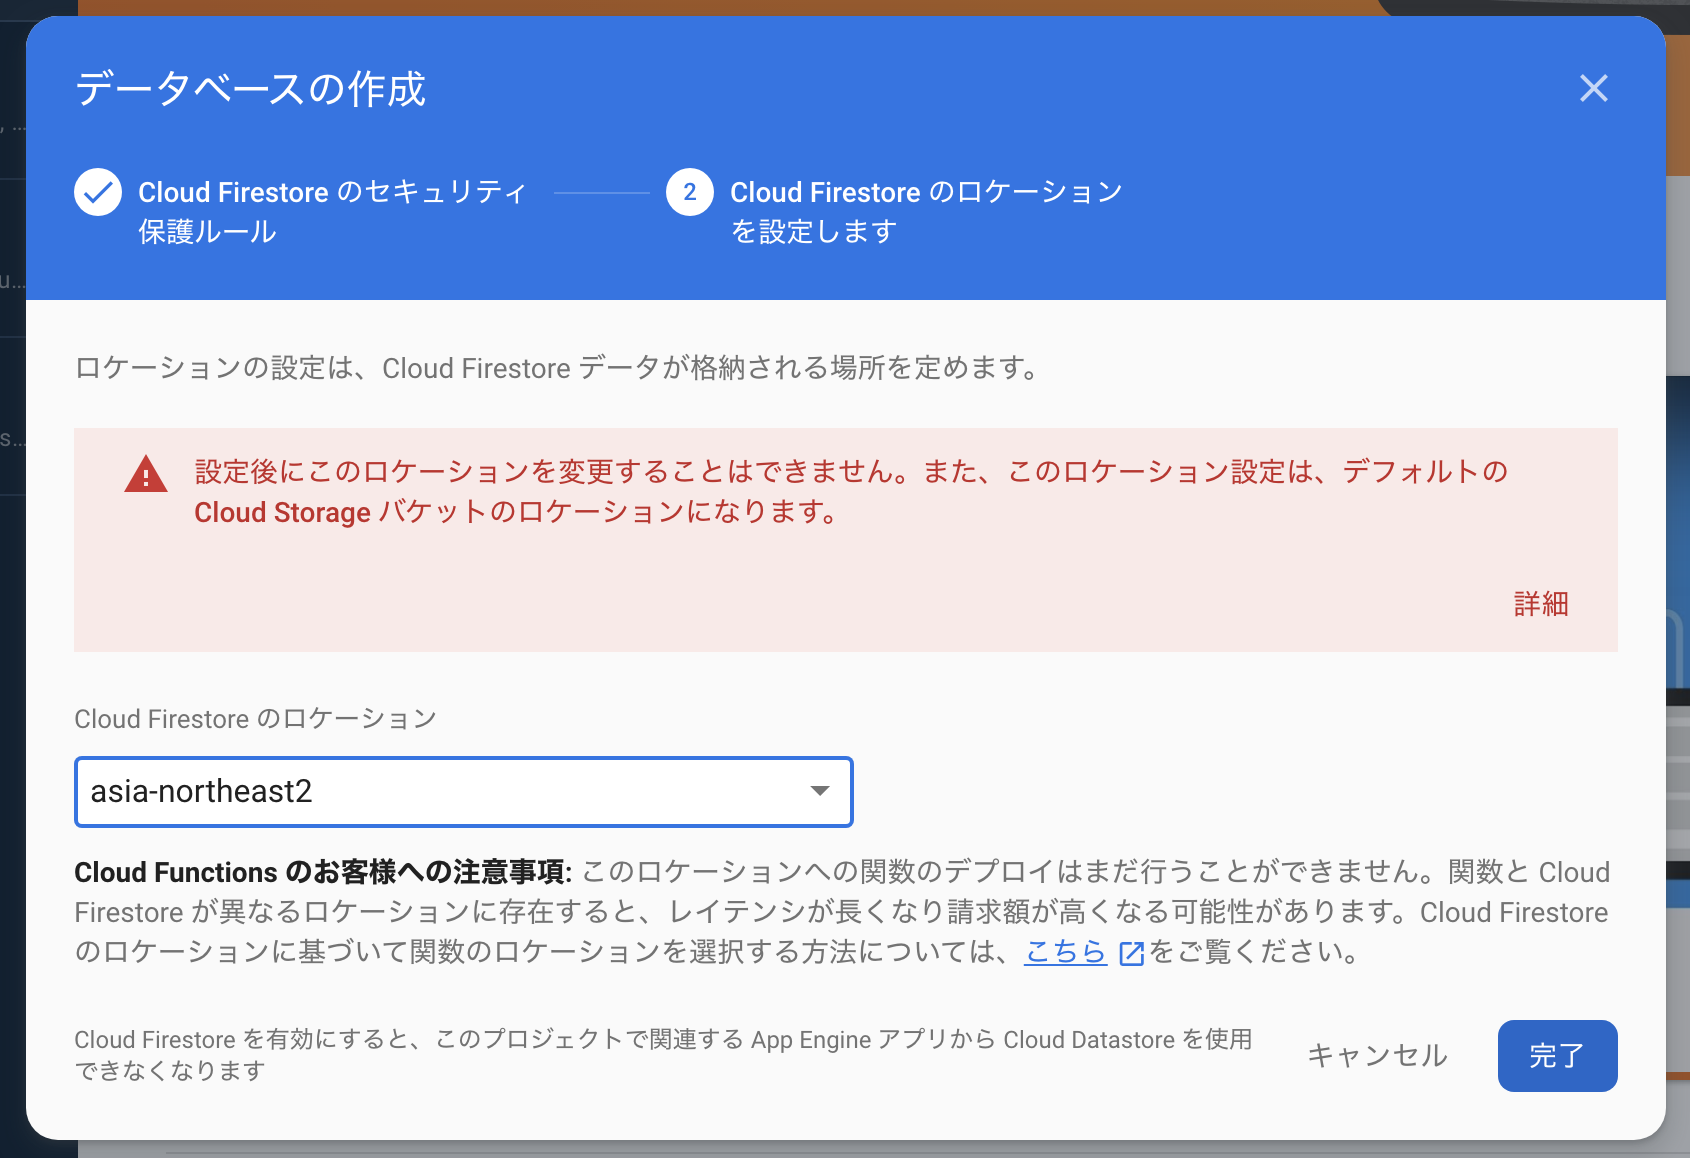This screenshot has width=1690, height=1158.
Task: Click the step 2 number circle
Action: [x=690, y=192]
